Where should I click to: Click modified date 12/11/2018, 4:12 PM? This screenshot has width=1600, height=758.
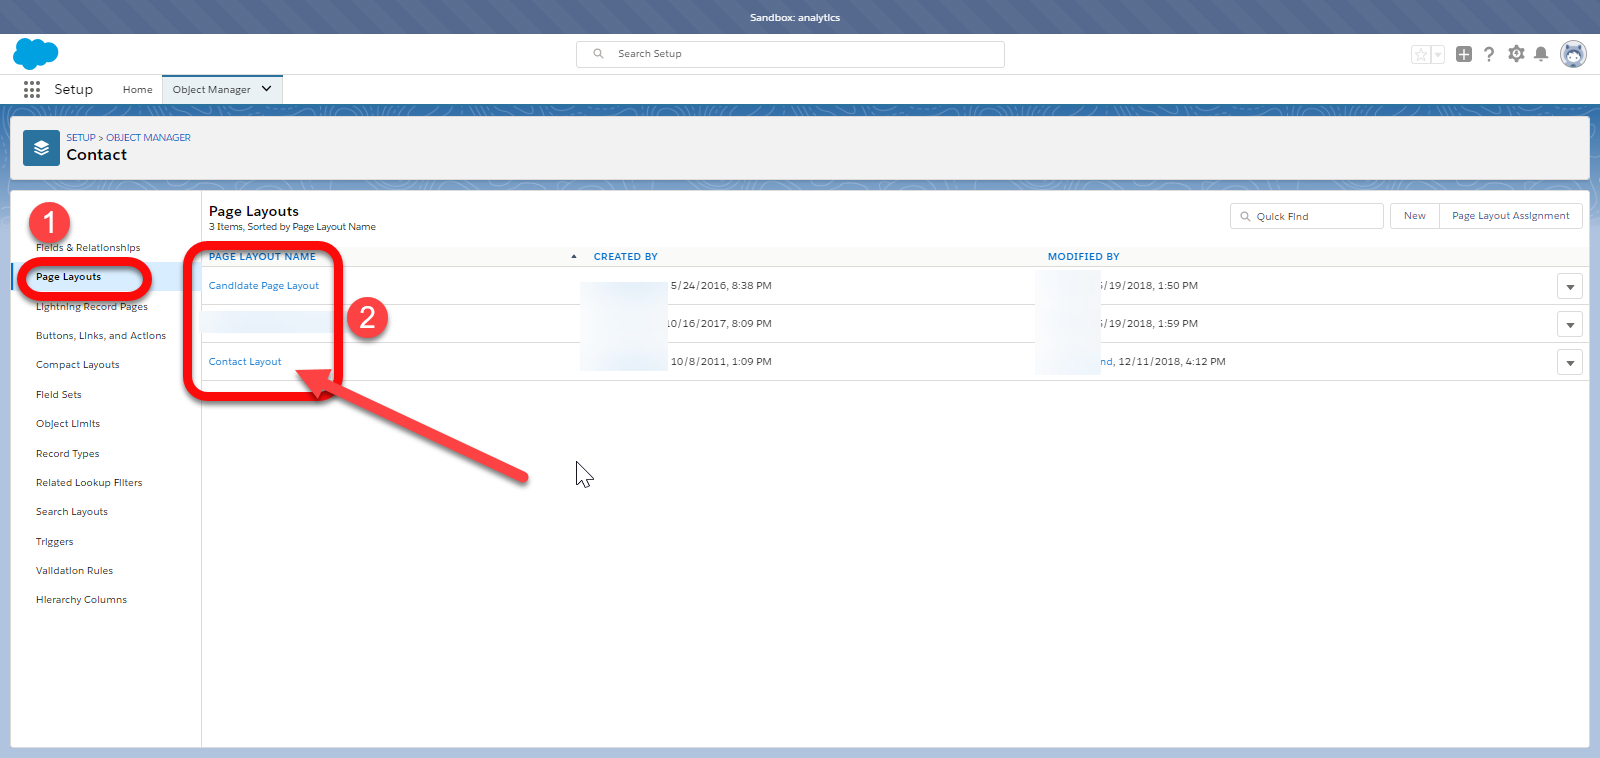pyautogui.click(x=1172, y=362)
